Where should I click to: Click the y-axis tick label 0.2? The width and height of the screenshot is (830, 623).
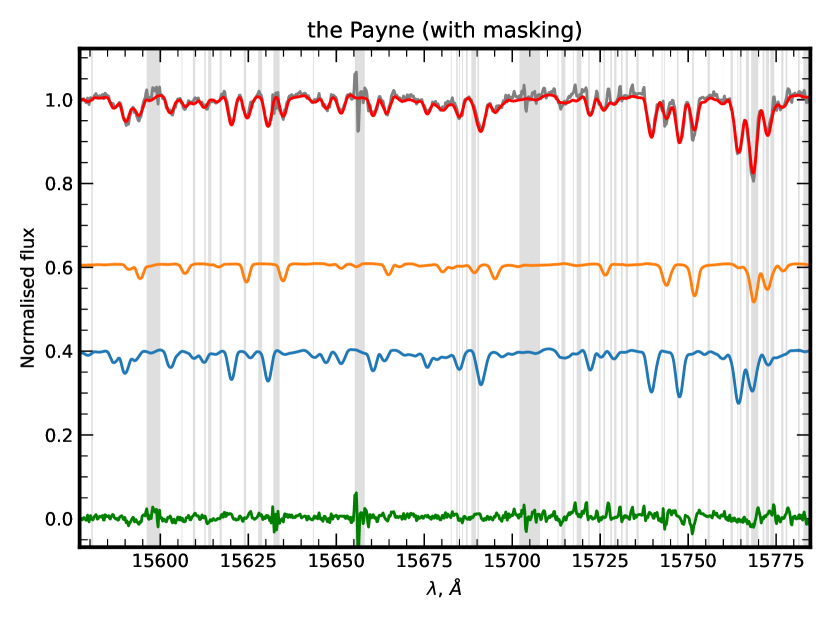click(59, 435)
